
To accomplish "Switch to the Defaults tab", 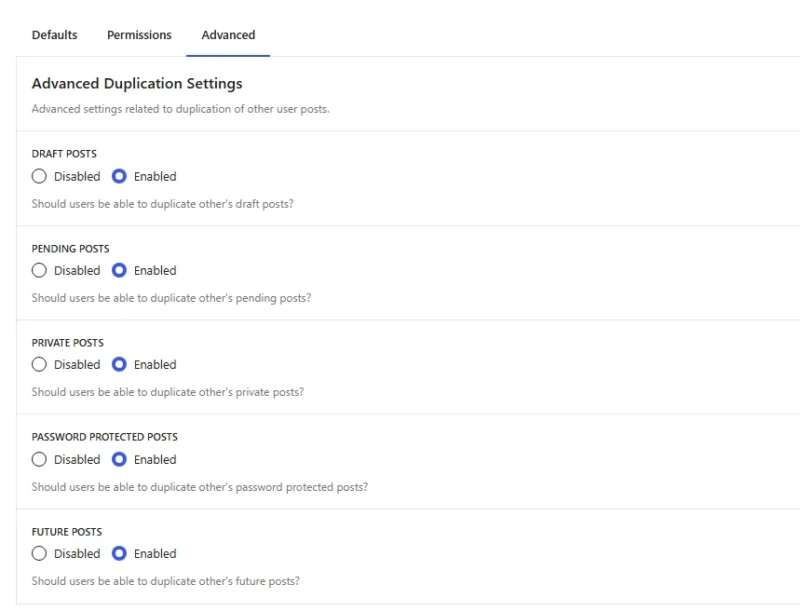I will pos(54,35).
